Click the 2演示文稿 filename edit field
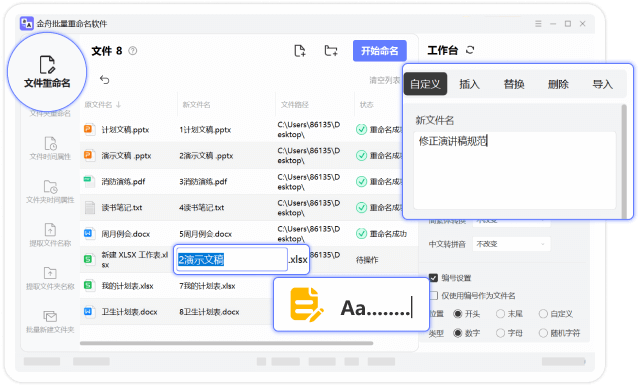Image resolution: width=639 pixels, height=386 pixels. coord(232,259)
